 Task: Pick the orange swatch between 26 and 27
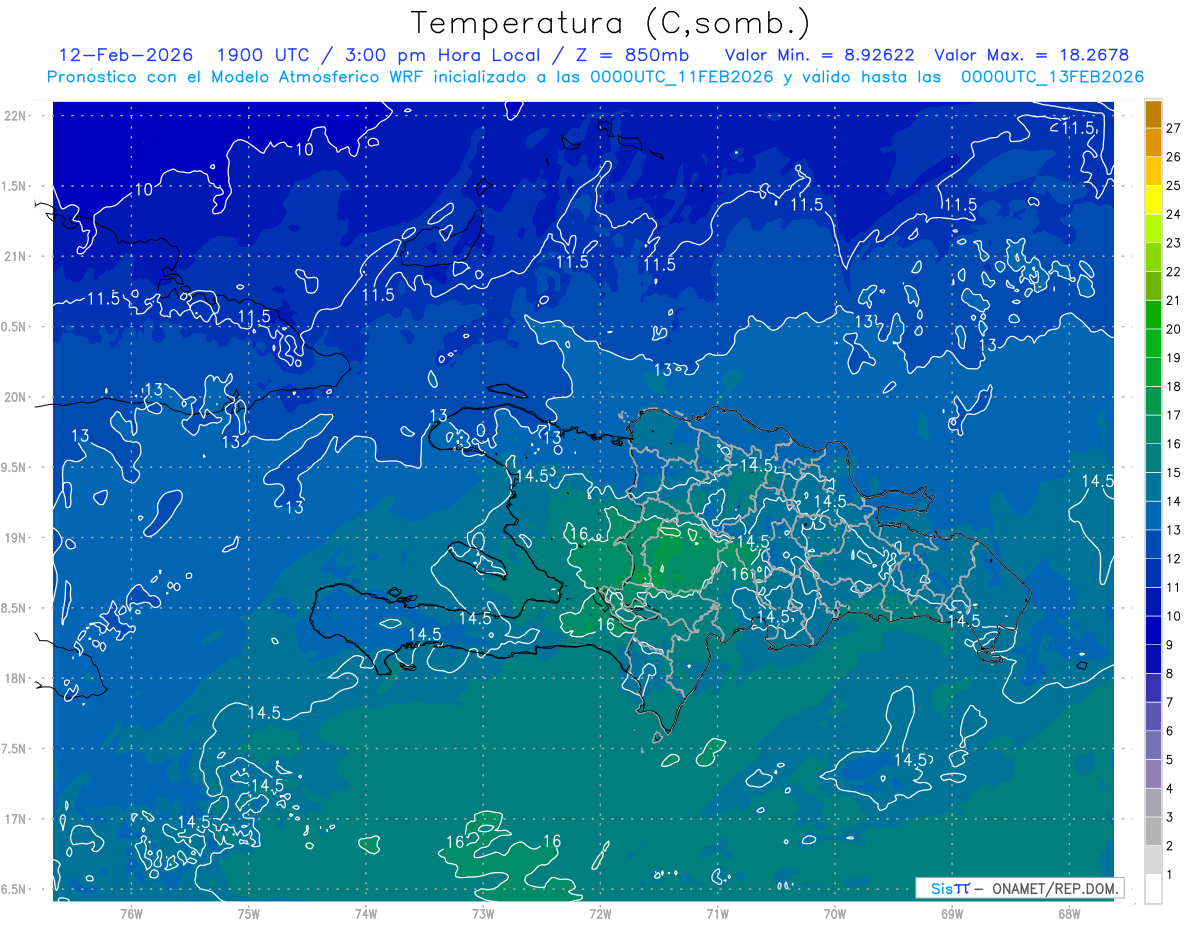coord(1153,143)
